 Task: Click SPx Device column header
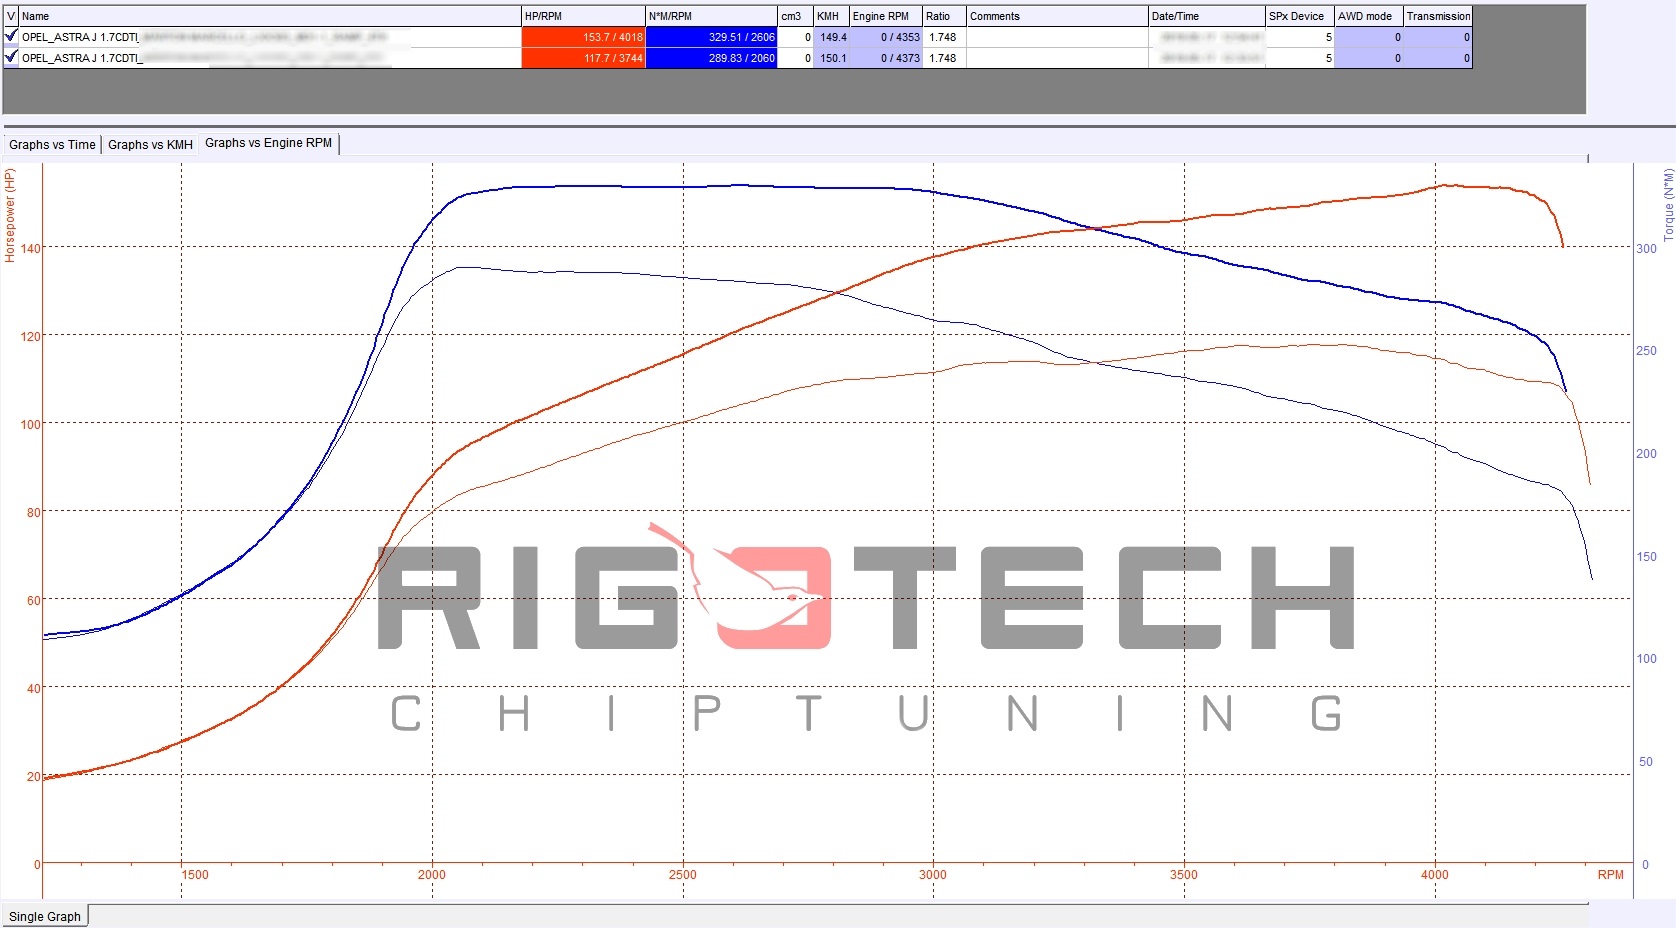click(x=1300, y=16)
